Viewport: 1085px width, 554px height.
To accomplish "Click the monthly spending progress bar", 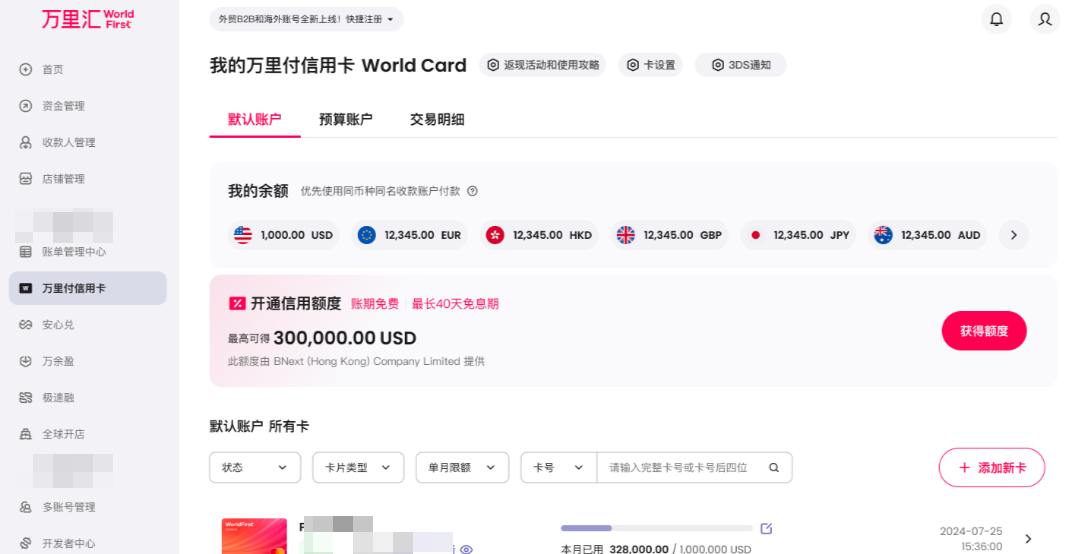I will 656,528.
